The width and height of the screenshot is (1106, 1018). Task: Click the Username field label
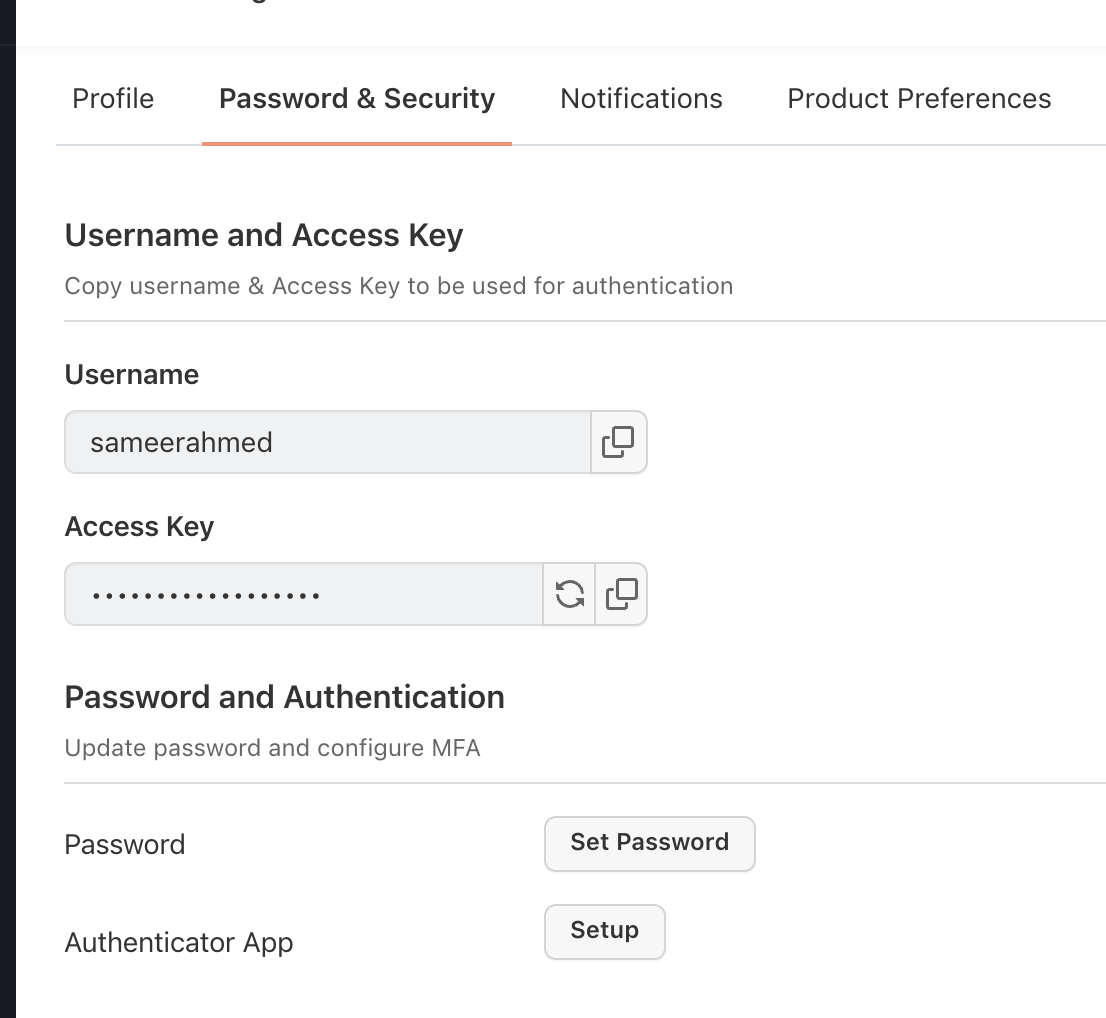132,374
